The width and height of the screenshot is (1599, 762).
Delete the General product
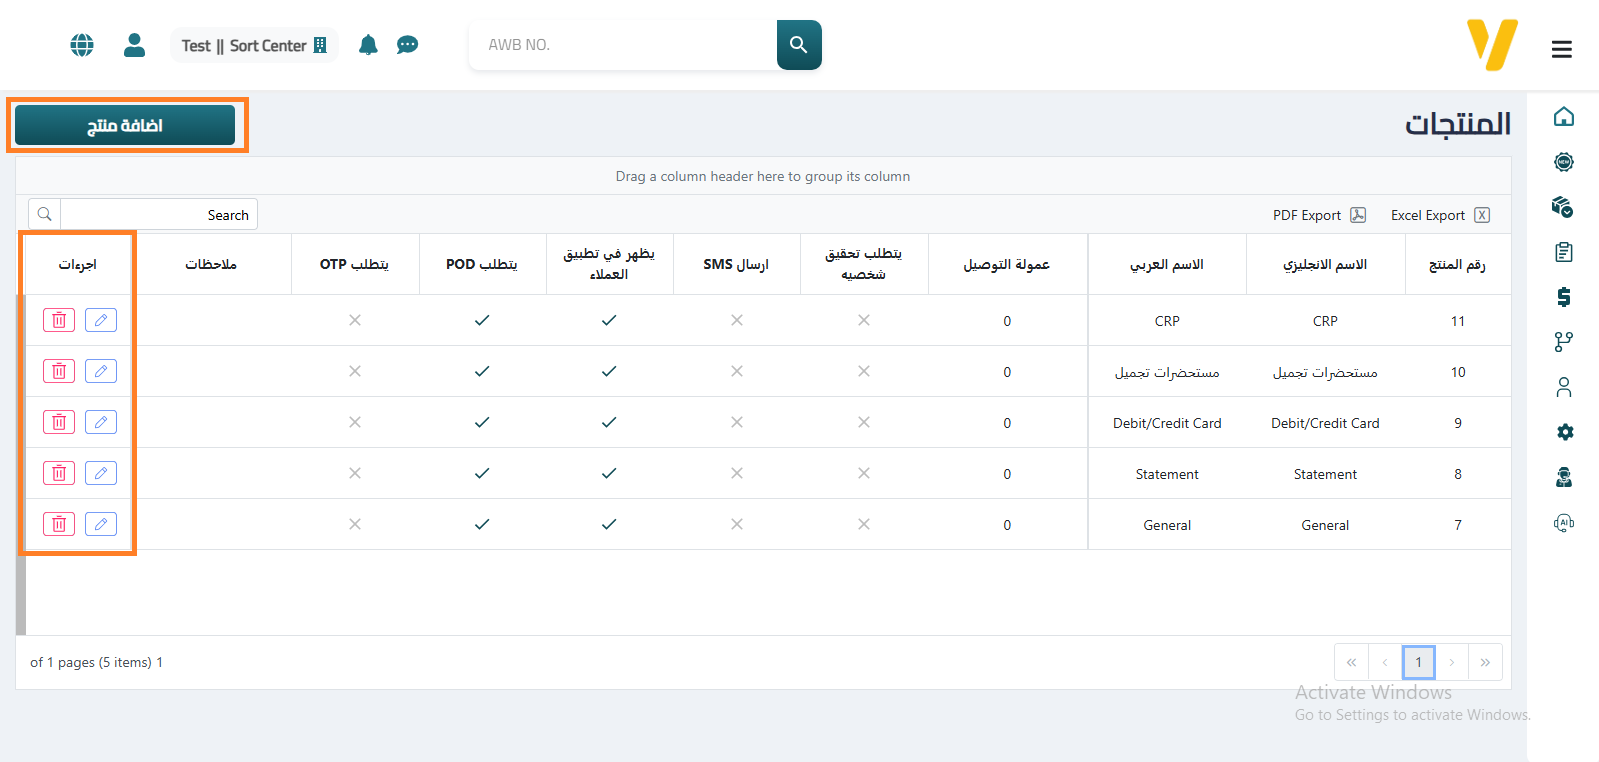click(x=59, y=524)
